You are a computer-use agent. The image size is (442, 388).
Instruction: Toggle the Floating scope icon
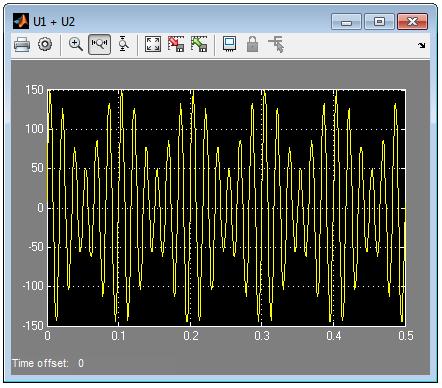pyautogui.click(x=229, y=44)
